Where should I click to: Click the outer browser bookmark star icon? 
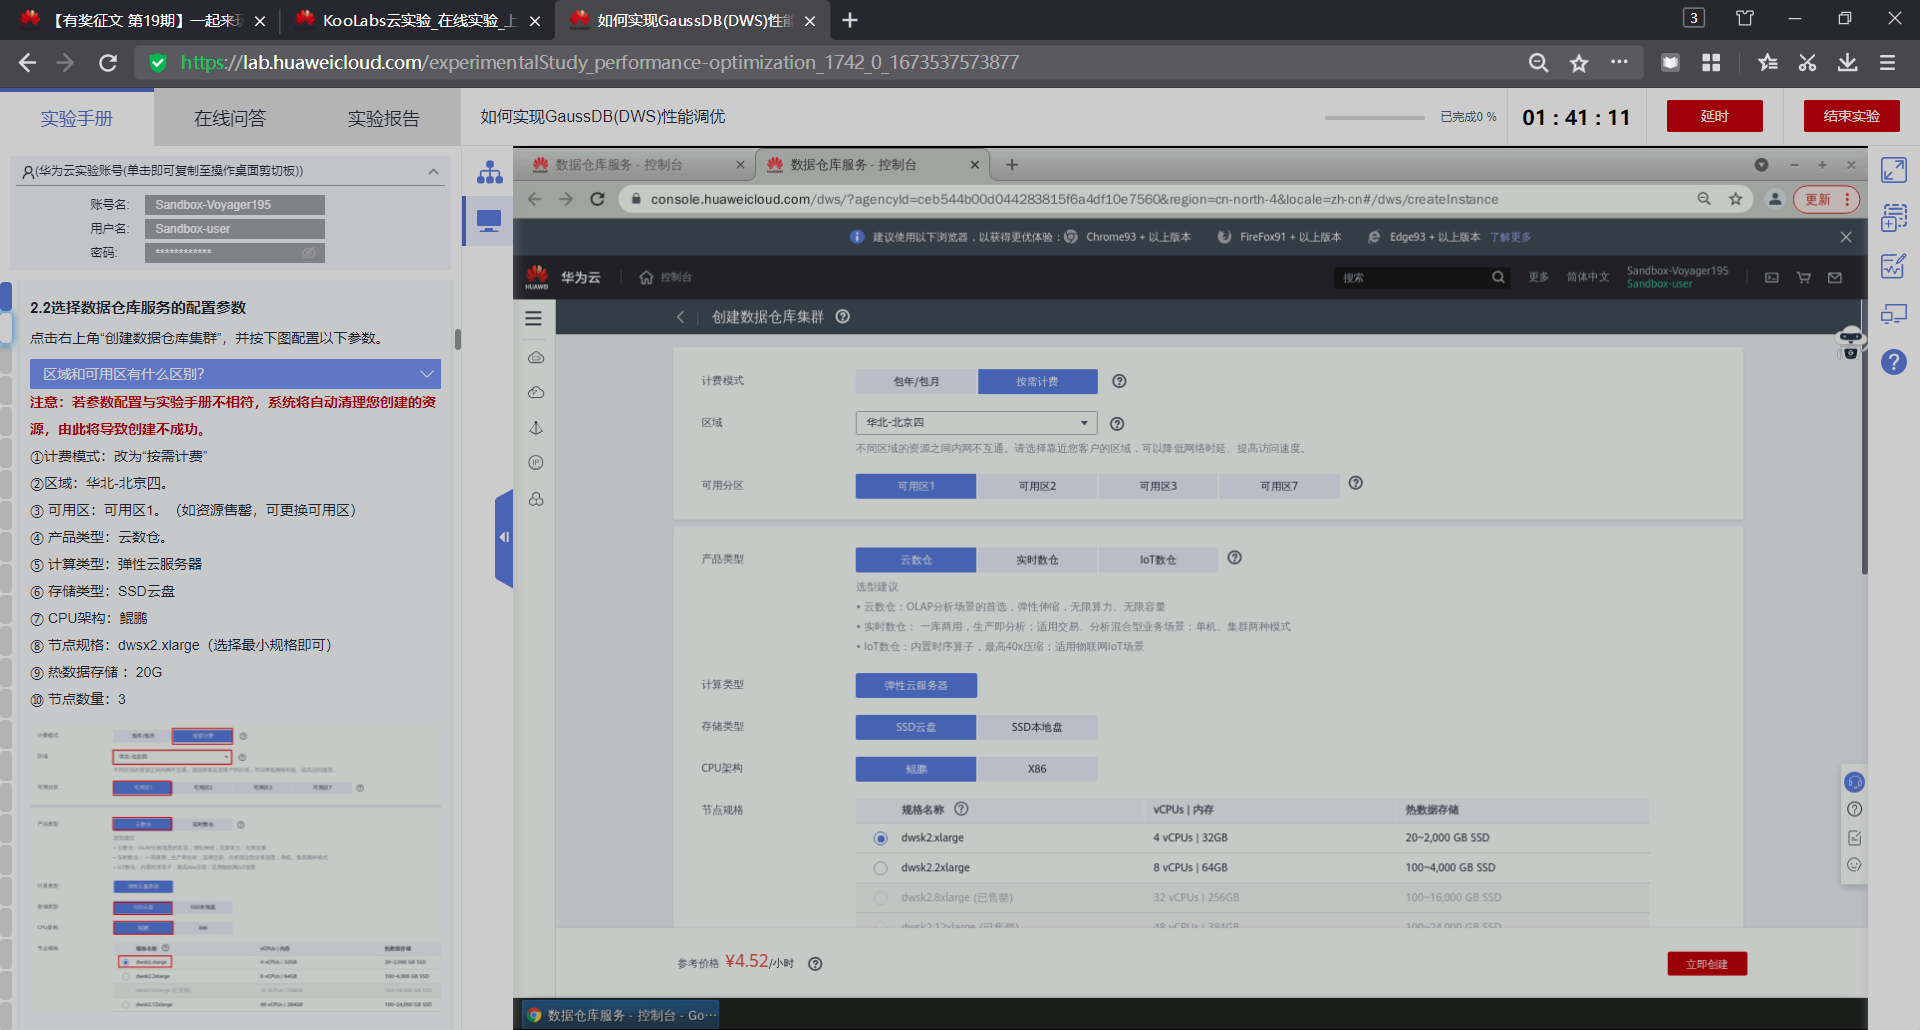pos(1579,63)
